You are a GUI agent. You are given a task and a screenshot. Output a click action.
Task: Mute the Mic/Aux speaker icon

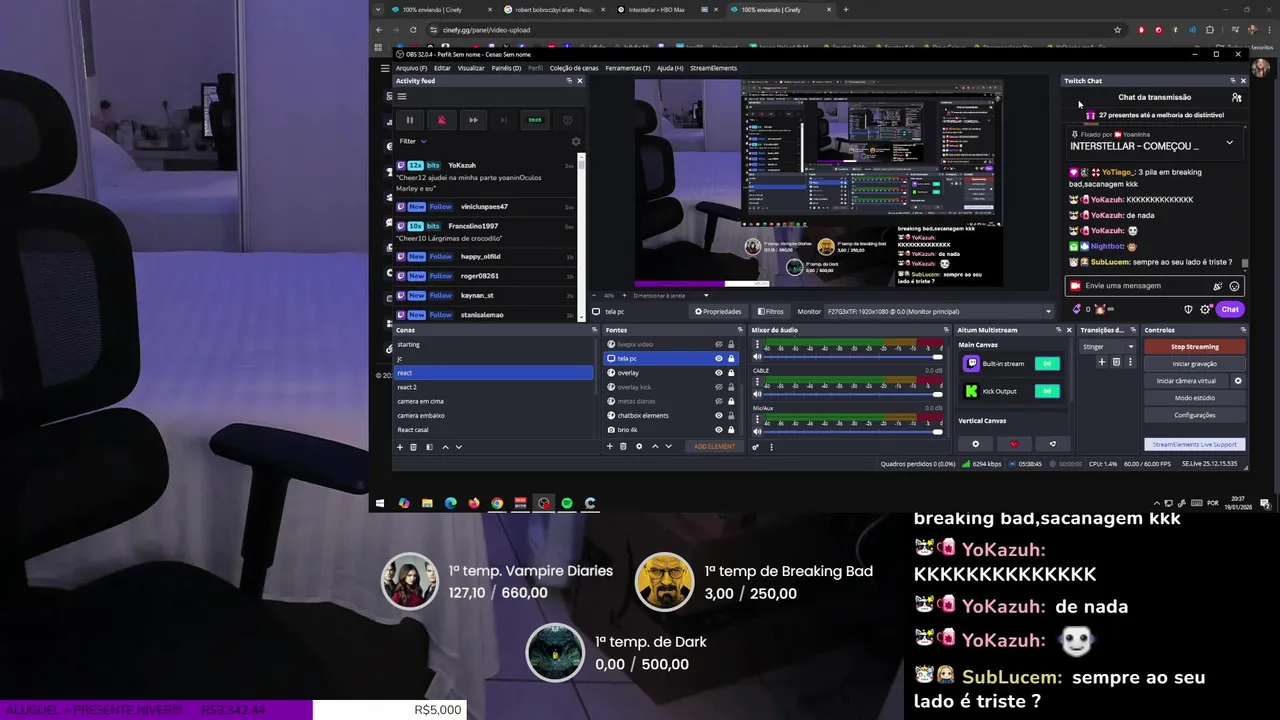point(757,431)
